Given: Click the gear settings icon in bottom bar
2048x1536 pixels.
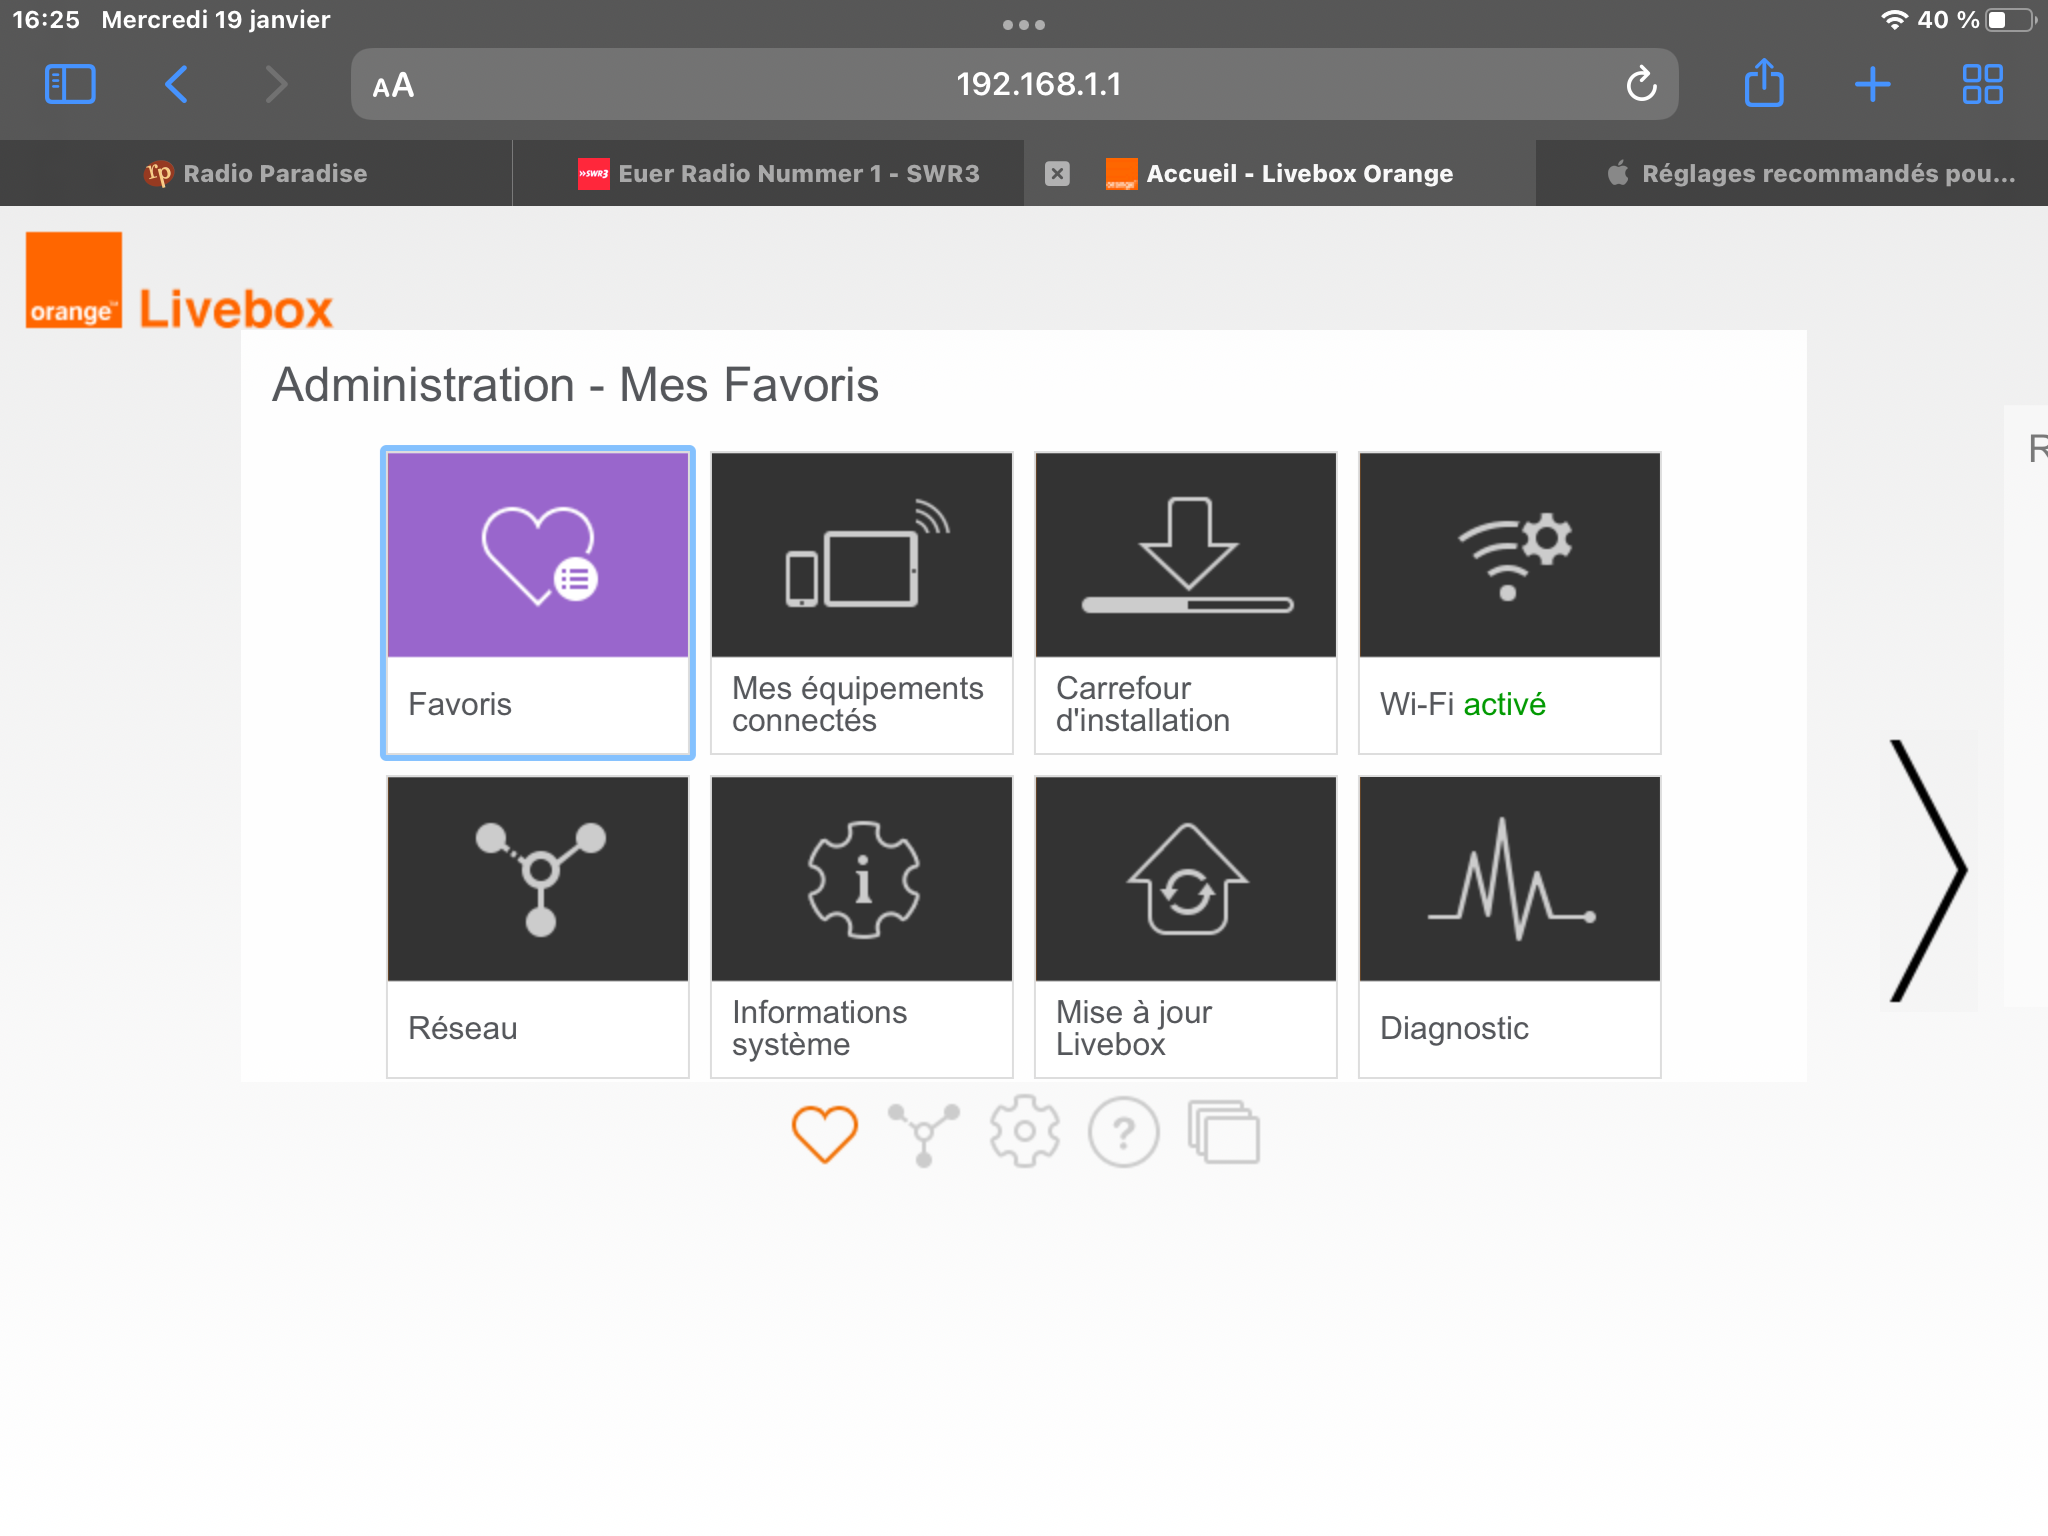Looking at the screenshot, I should (1024, 1133).
